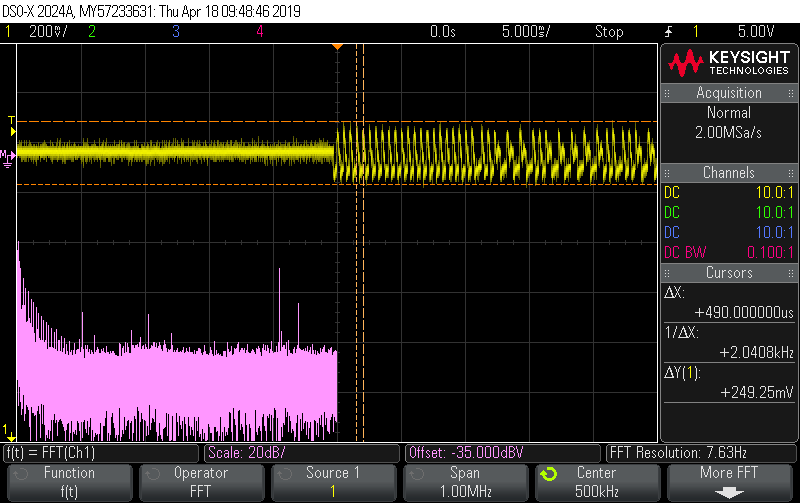
Task: Open the Acquisition panel header
Action: pyautogui.click(x=729, y=93)
